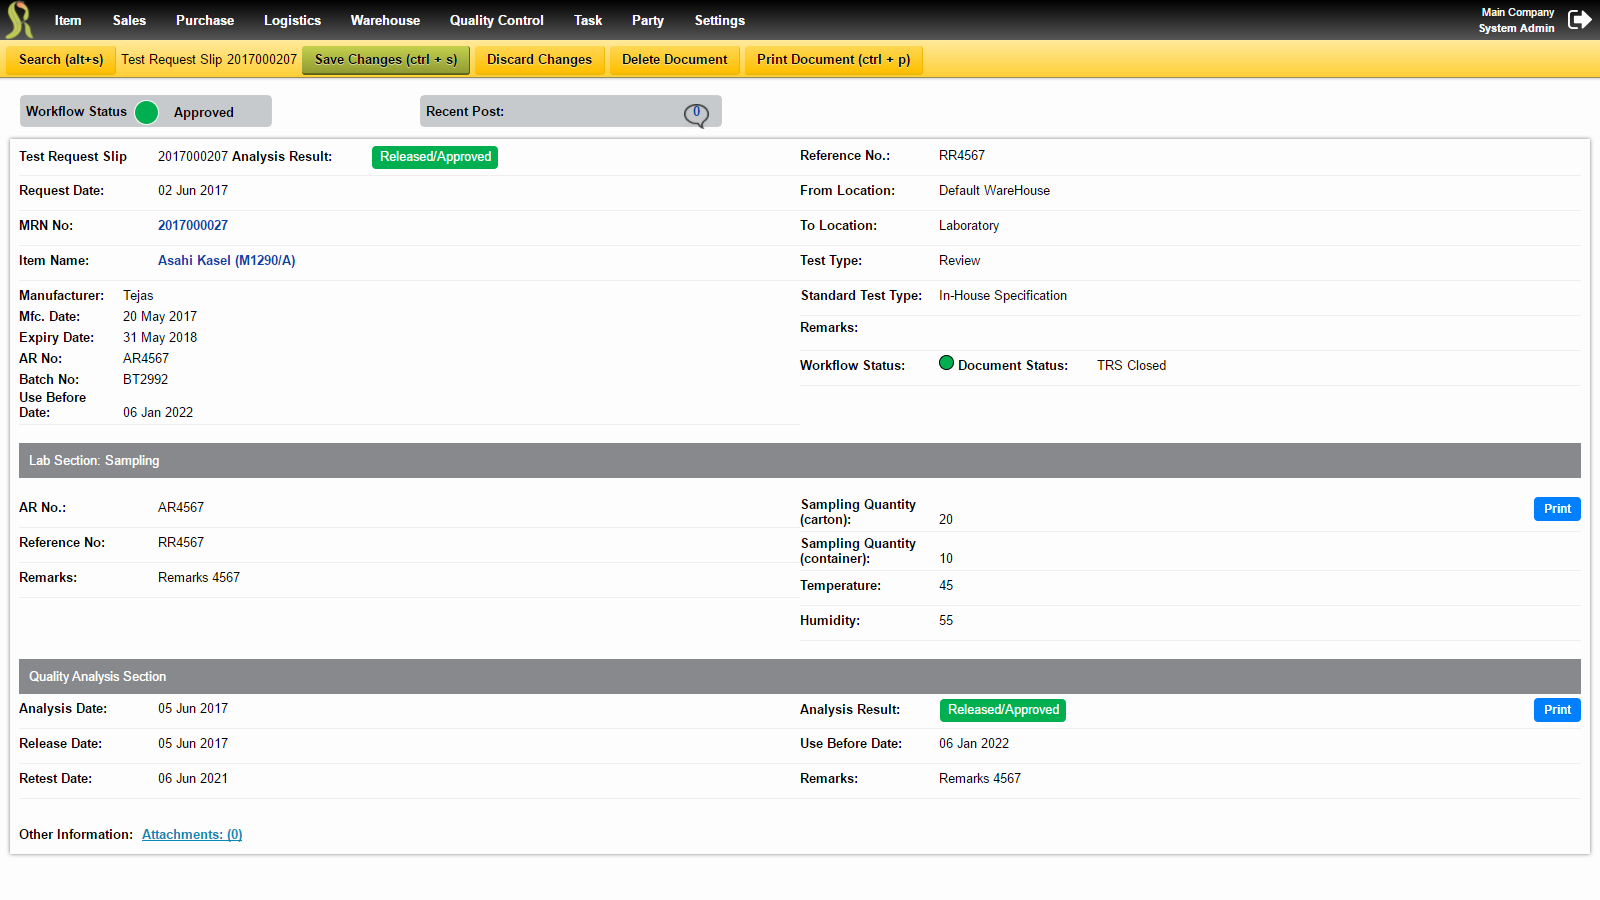Screen dimensions: 1600x900
Task: Click the Released/Approved badge in Quality Analysis Section
Action: pos(1002,710)
